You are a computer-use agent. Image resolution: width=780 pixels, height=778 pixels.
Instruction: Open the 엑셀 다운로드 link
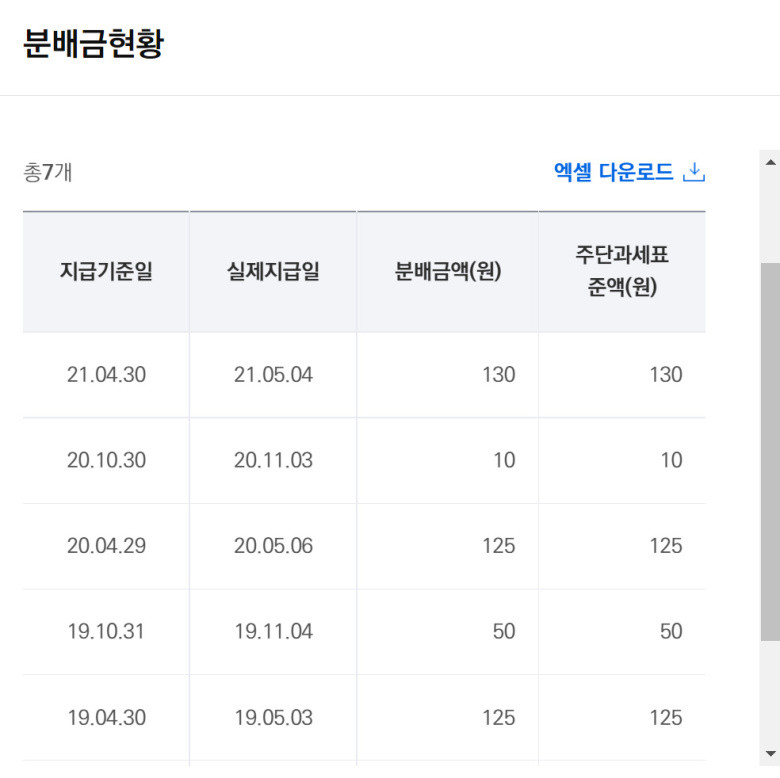click(629, 172)
